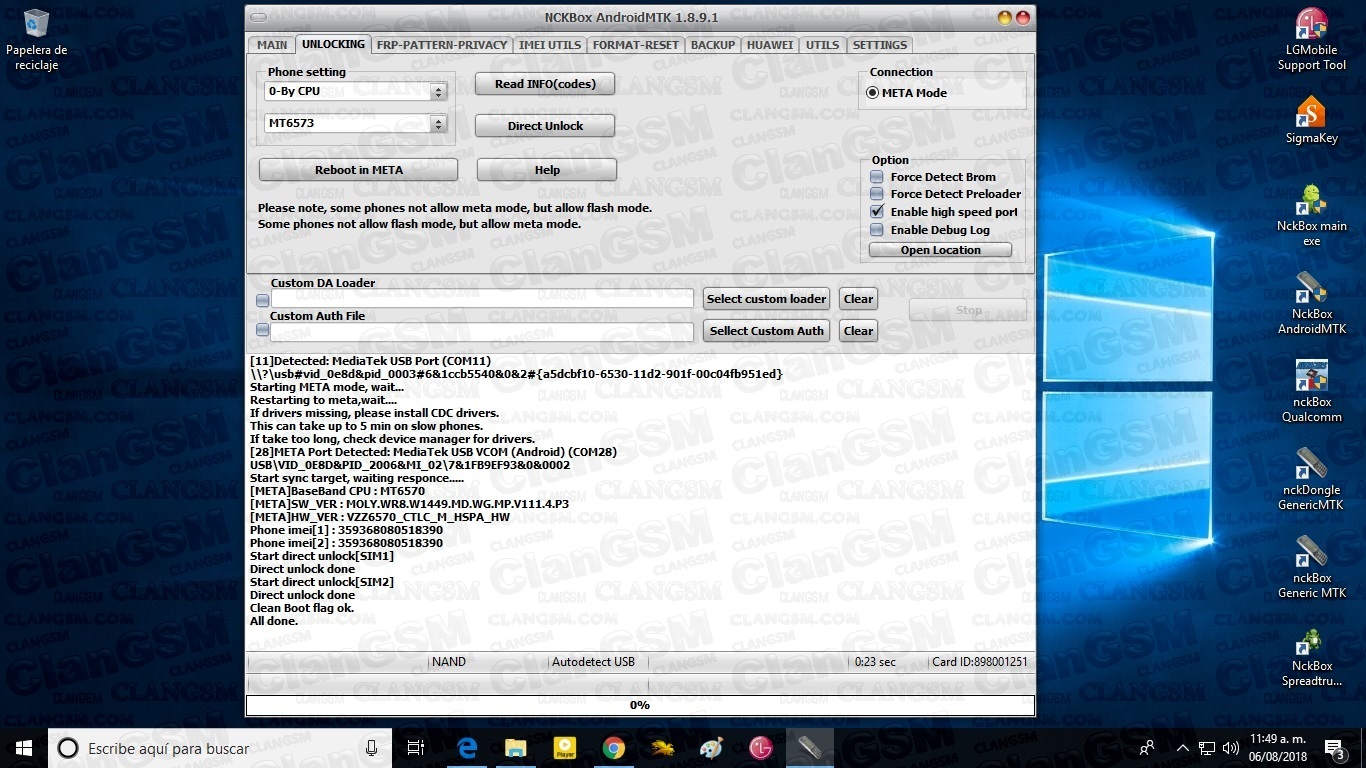Open Papelera de reciclaje
Screen dimensions: 1366x768
click(x=37, y=26)
